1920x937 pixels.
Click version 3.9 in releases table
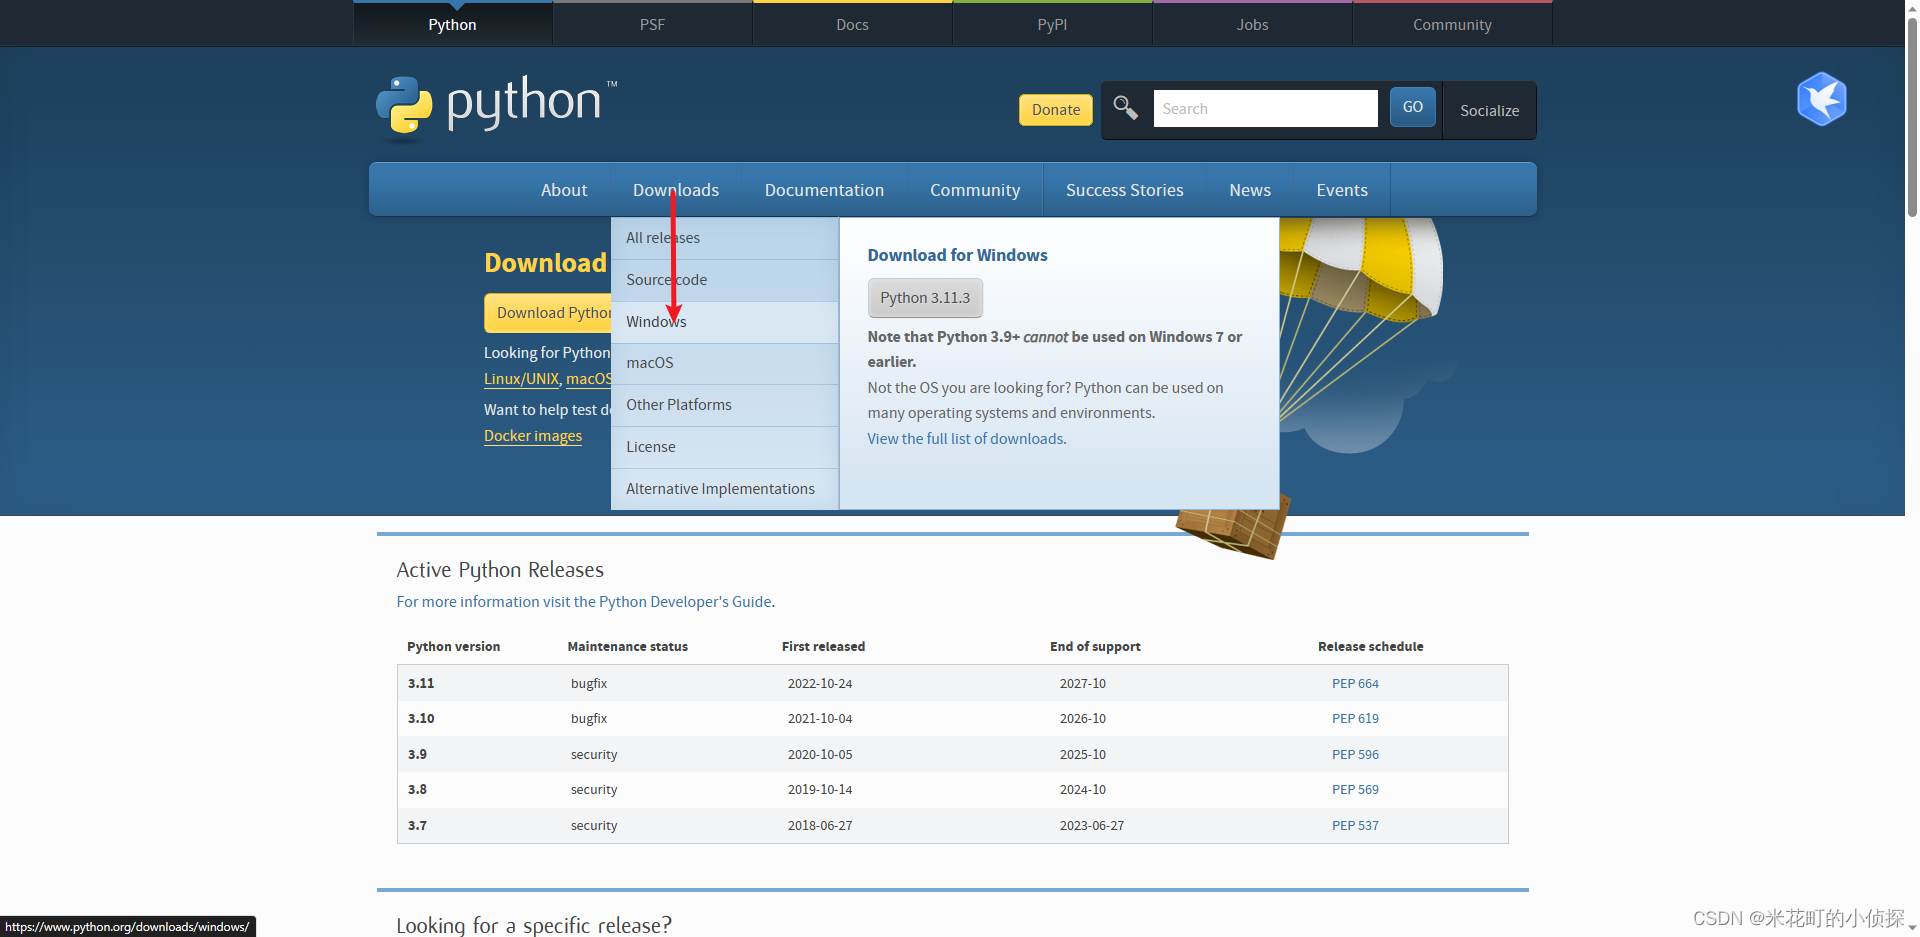[x=417, y=755]
